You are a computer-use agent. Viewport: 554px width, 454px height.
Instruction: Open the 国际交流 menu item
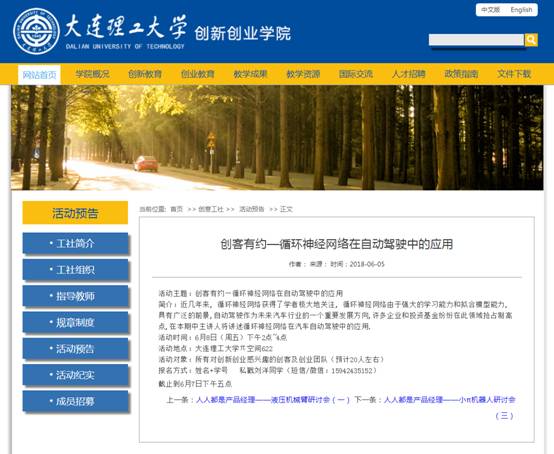[x=356, y=74]
